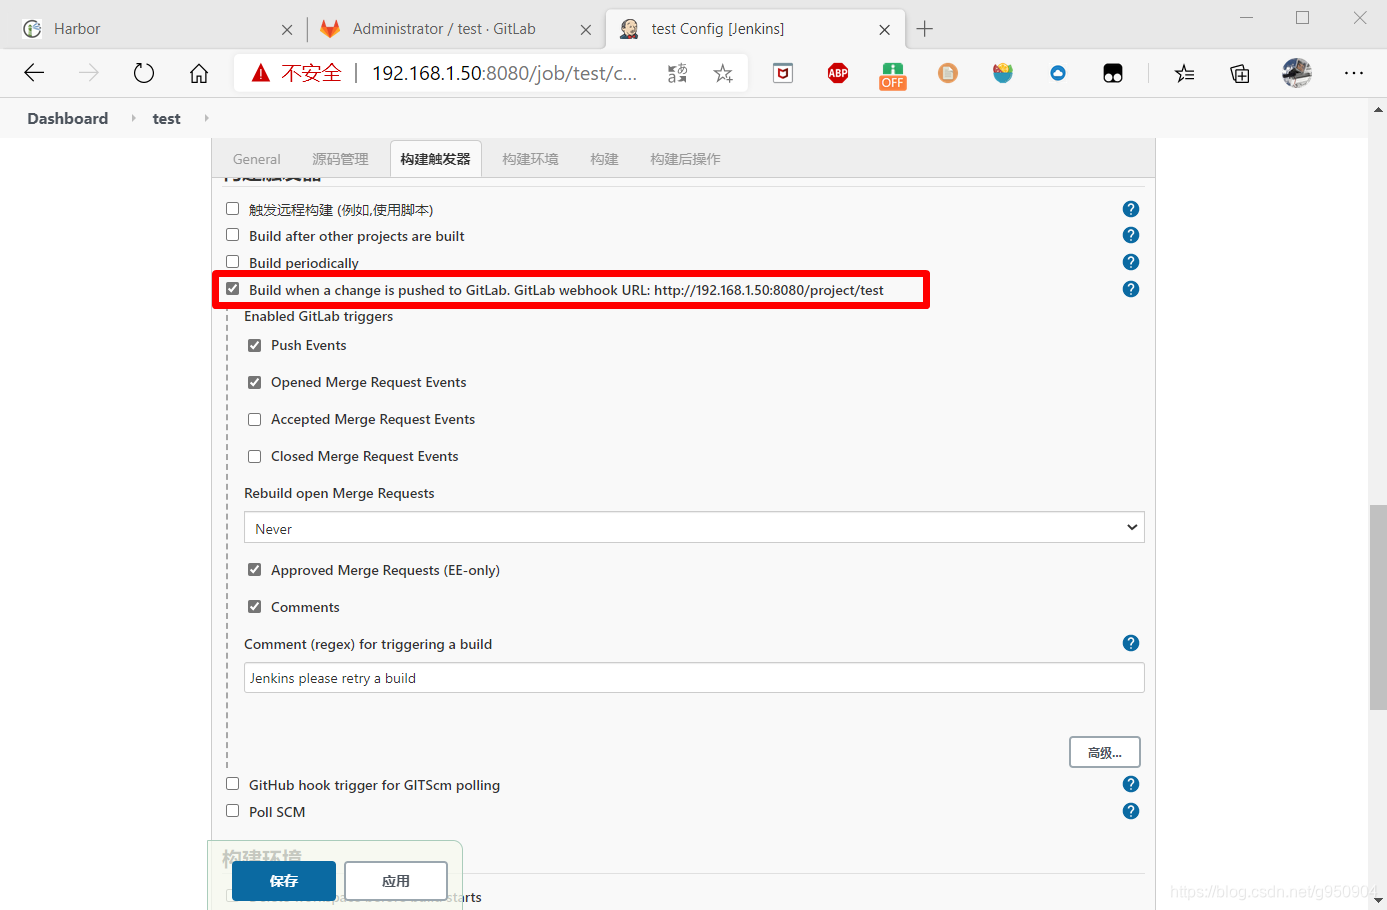Open the green OFF extension icon
1387x910 pixels.
click(x=893, y=75)
